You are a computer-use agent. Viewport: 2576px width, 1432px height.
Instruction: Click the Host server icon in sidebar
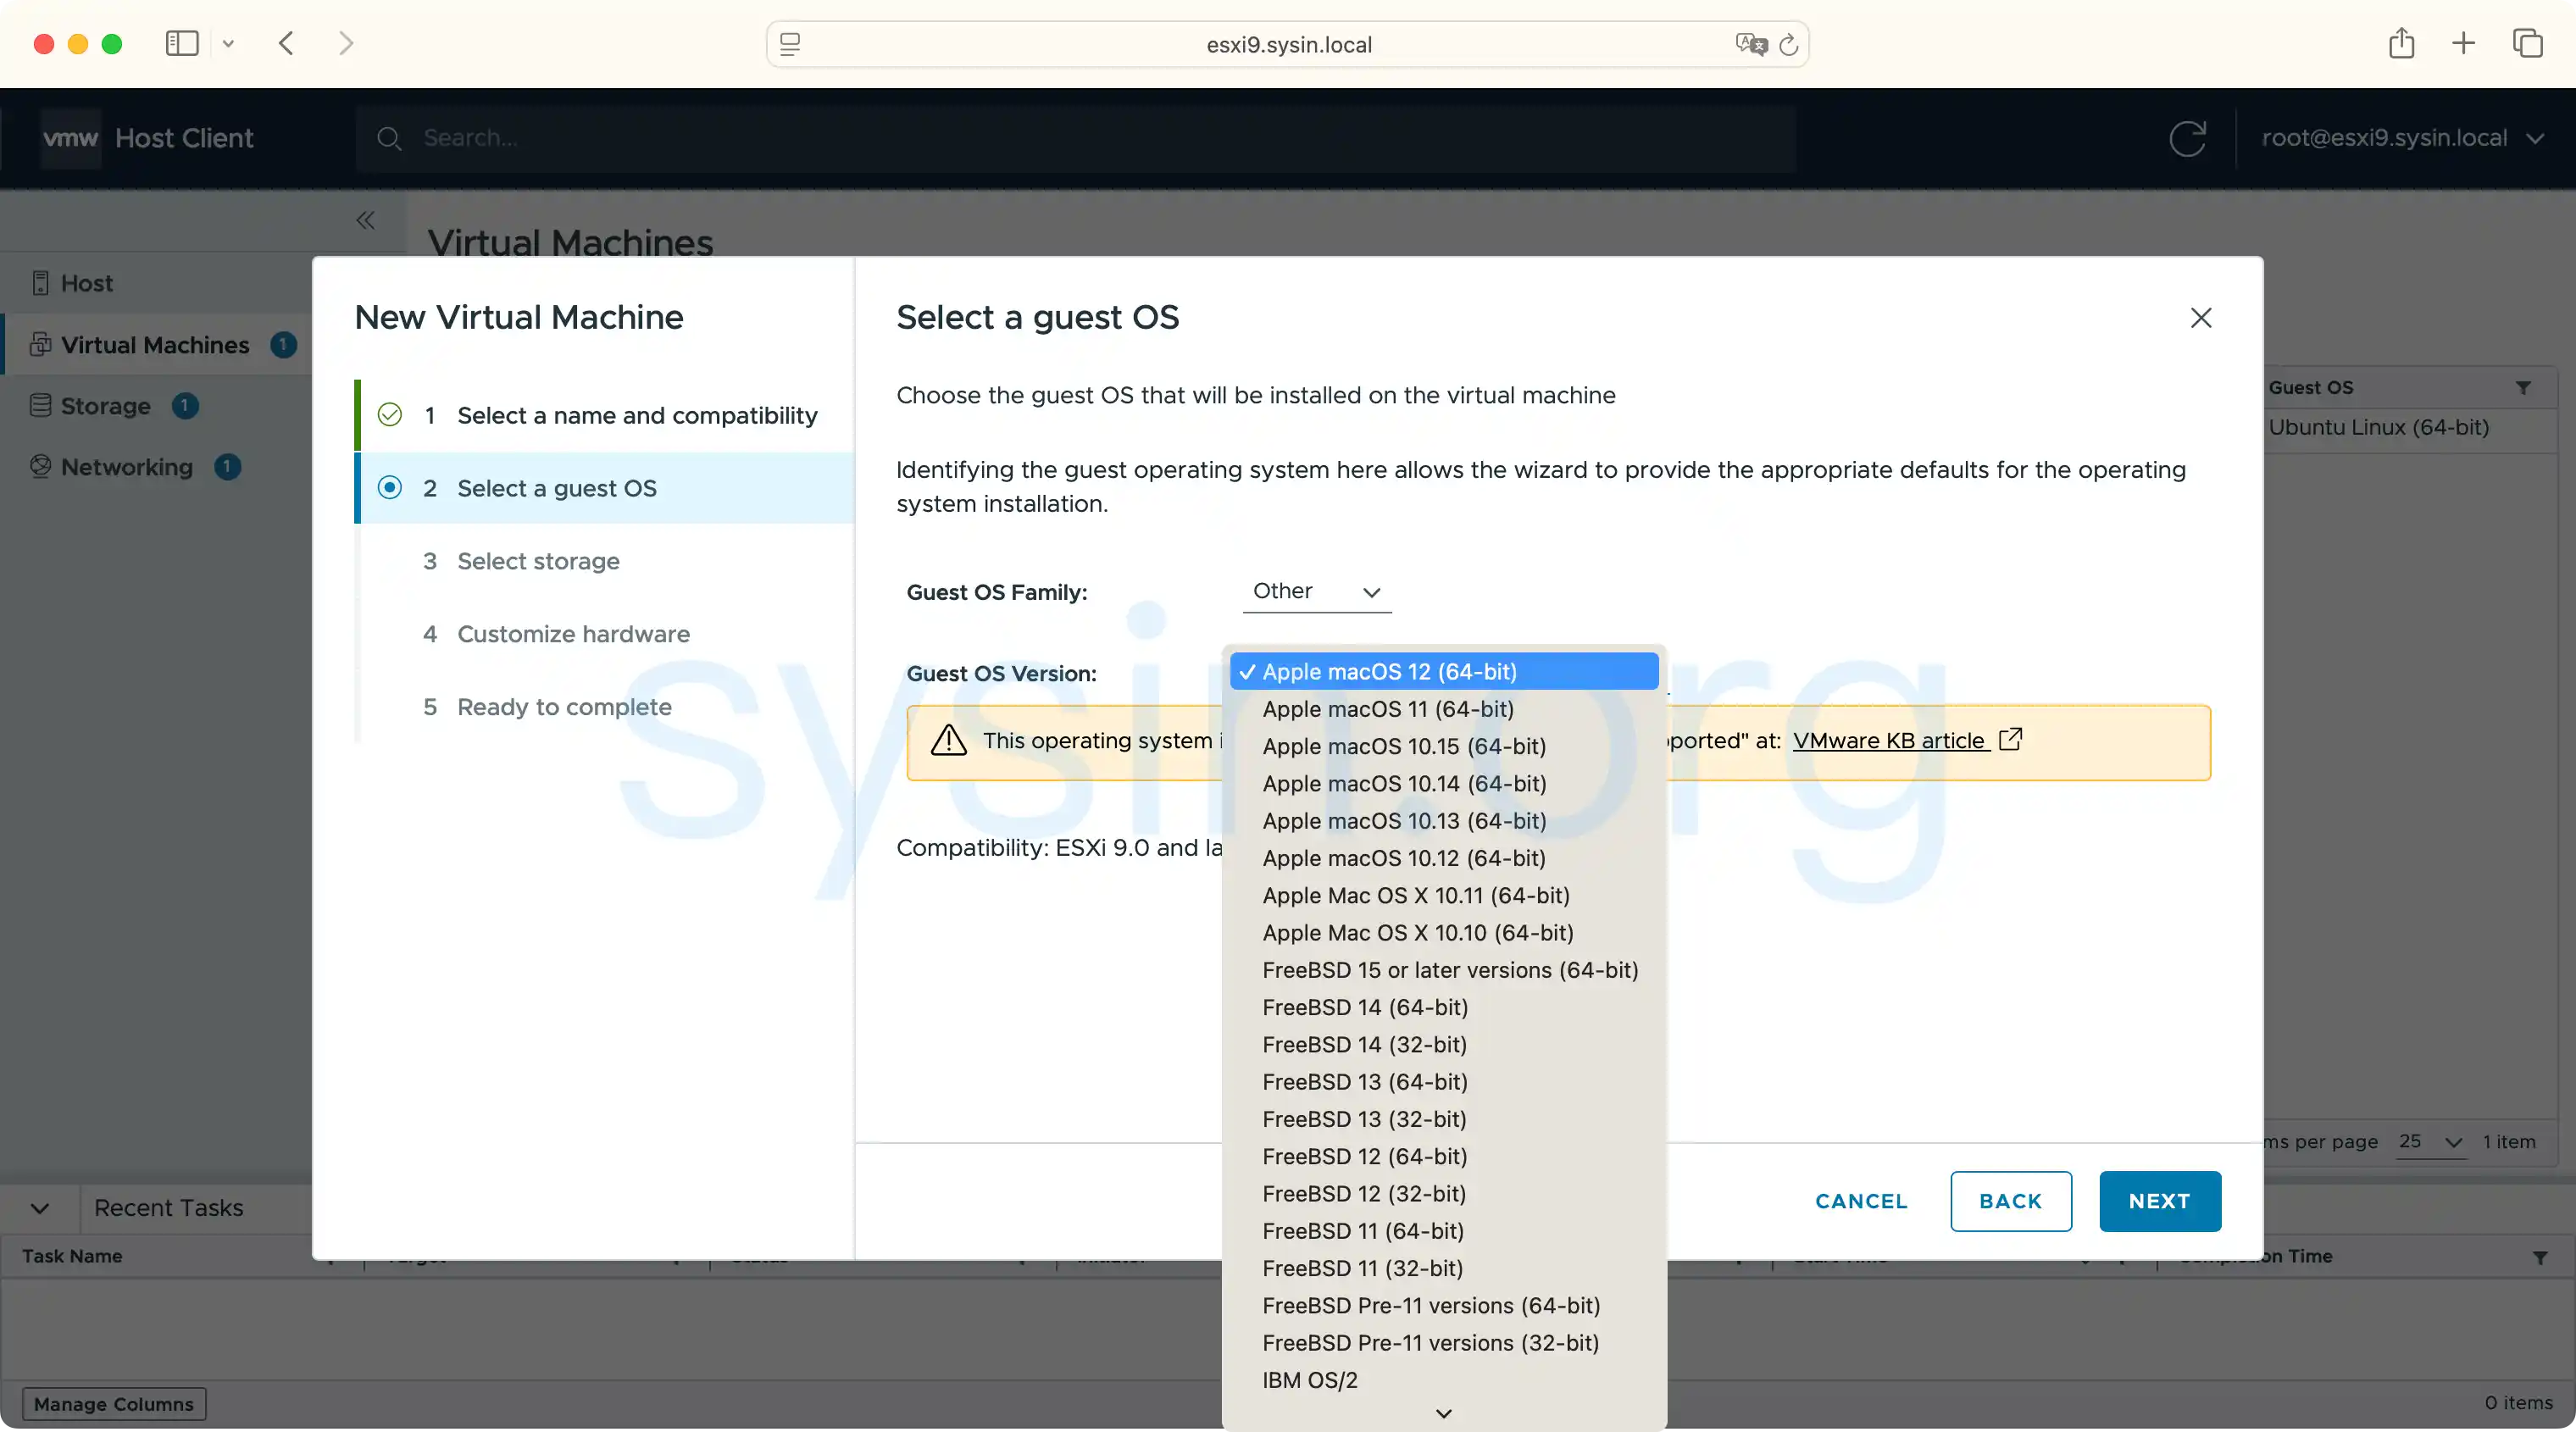point(40,283)
